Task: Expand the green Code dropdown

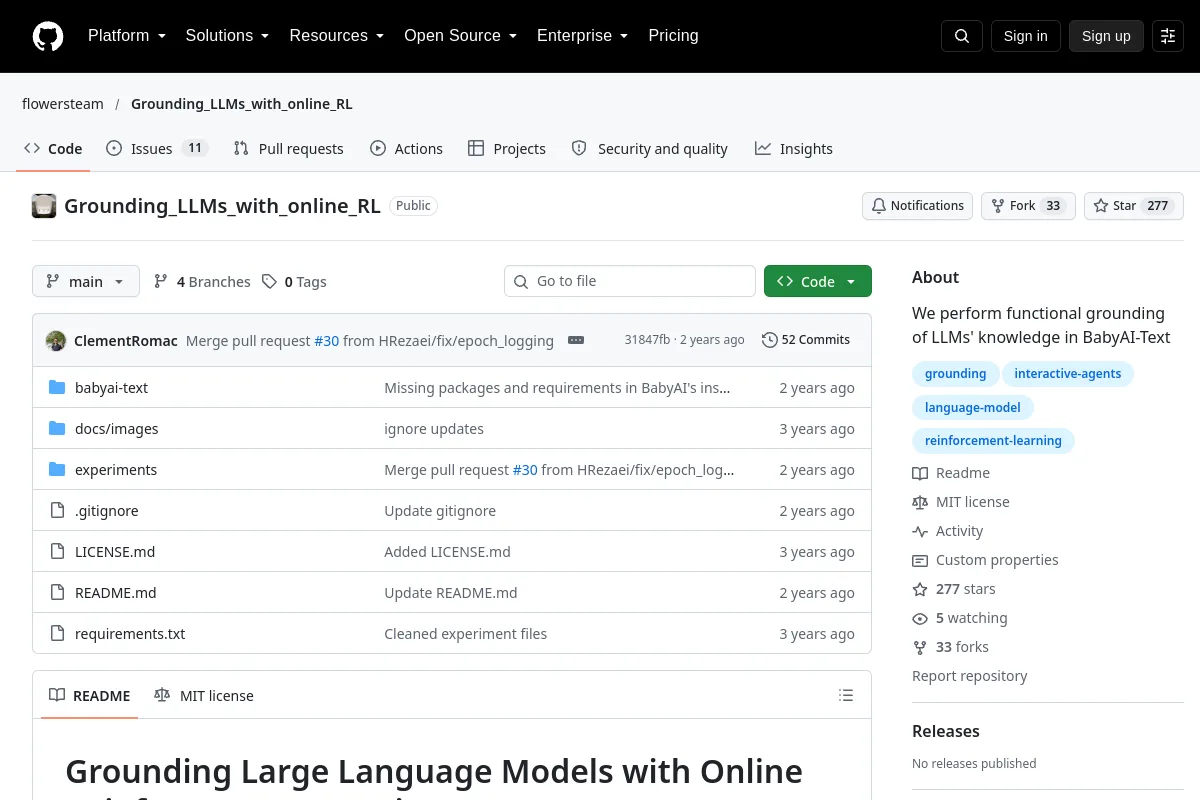Action: tap(818, 281)
